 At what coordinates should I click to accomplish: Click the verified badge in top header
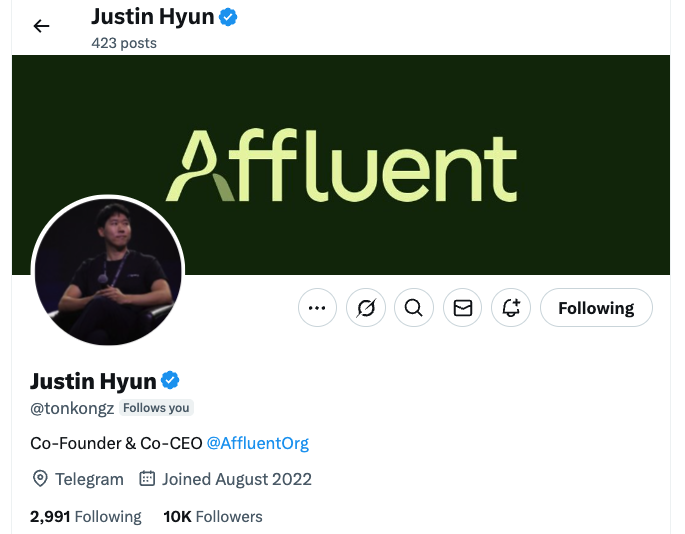tap(228, 17)
